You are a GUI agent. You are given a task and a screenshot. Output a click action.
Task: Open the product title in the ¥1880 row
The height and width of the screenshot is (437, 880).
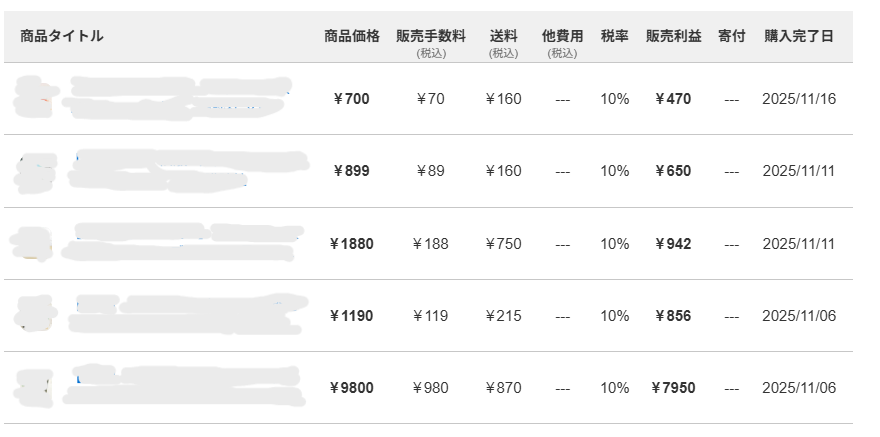click(185, 243)
